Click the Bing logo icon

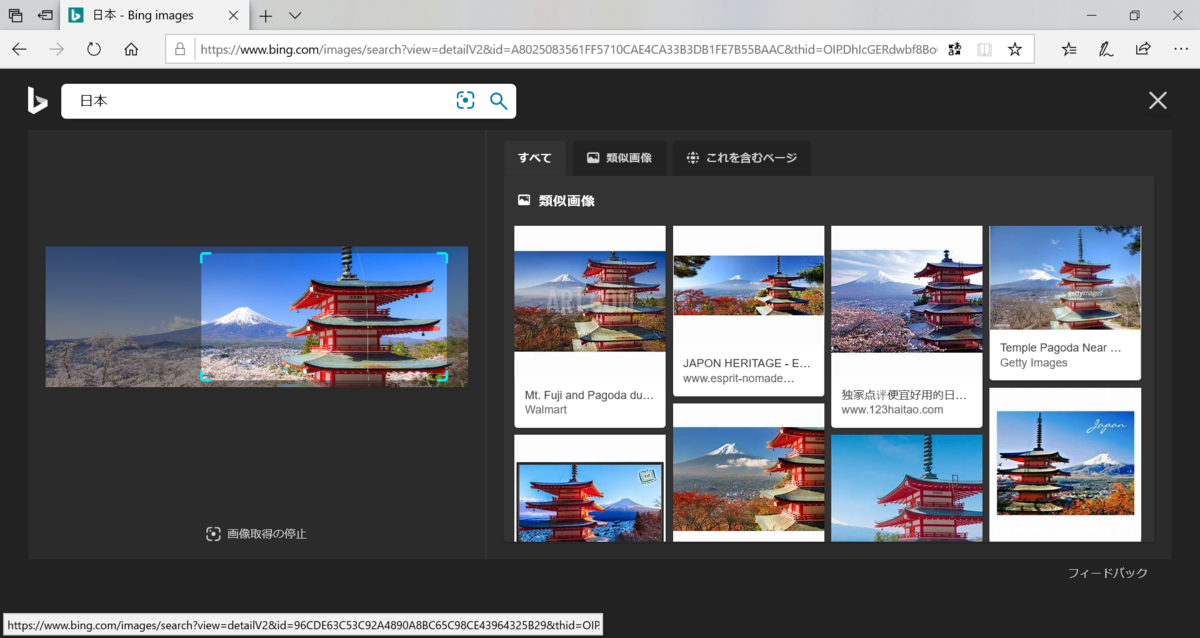pyautogui.click(x=37, y=100)
